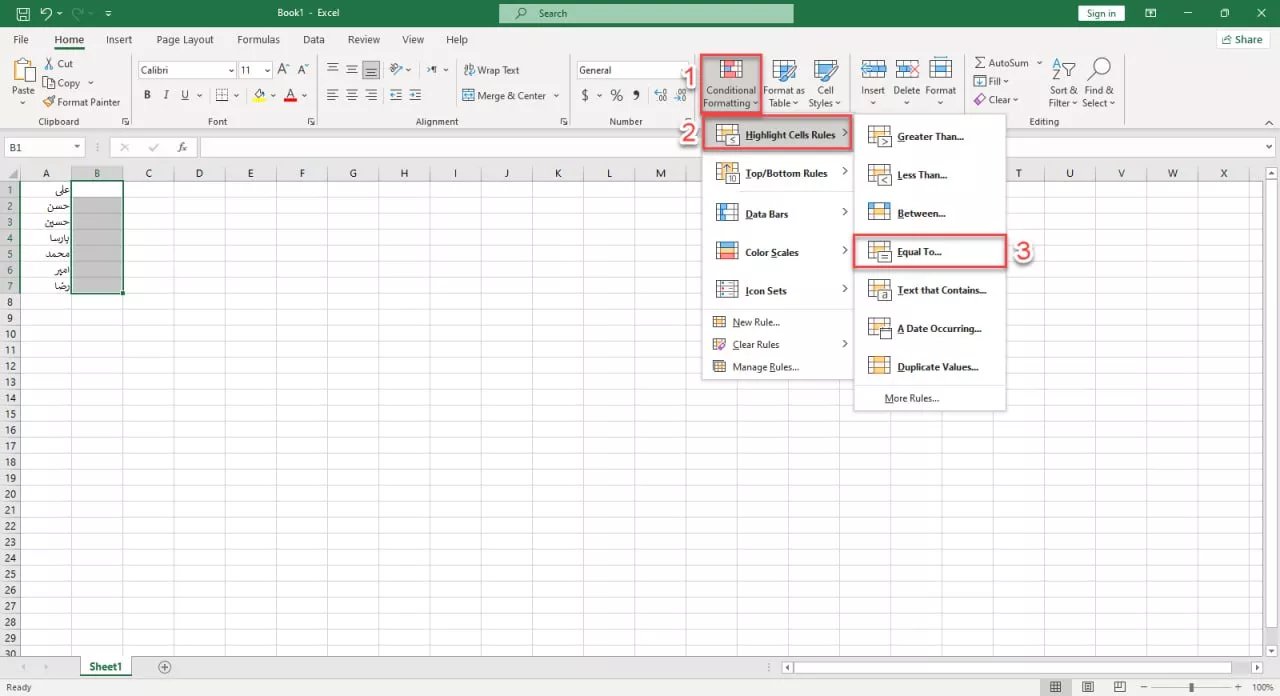Click the Insert Function fx icon
The height and width of the screenshot is (696, 1280).
click(x=182, y=147)
